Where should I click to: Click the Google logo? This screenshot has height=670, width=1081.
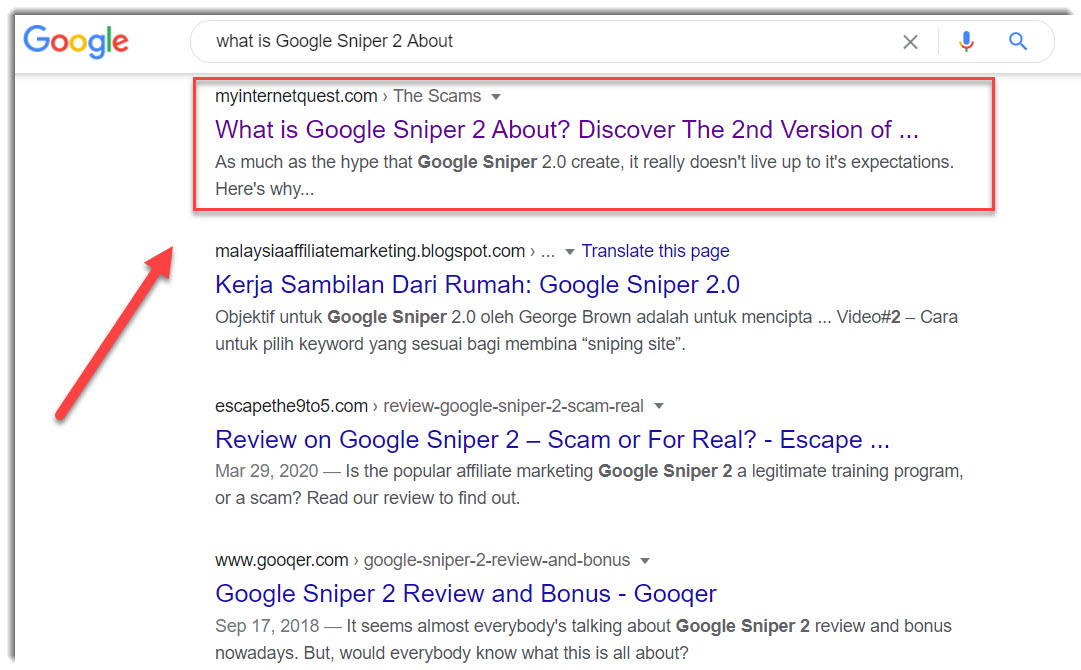[x=76, y=41]
